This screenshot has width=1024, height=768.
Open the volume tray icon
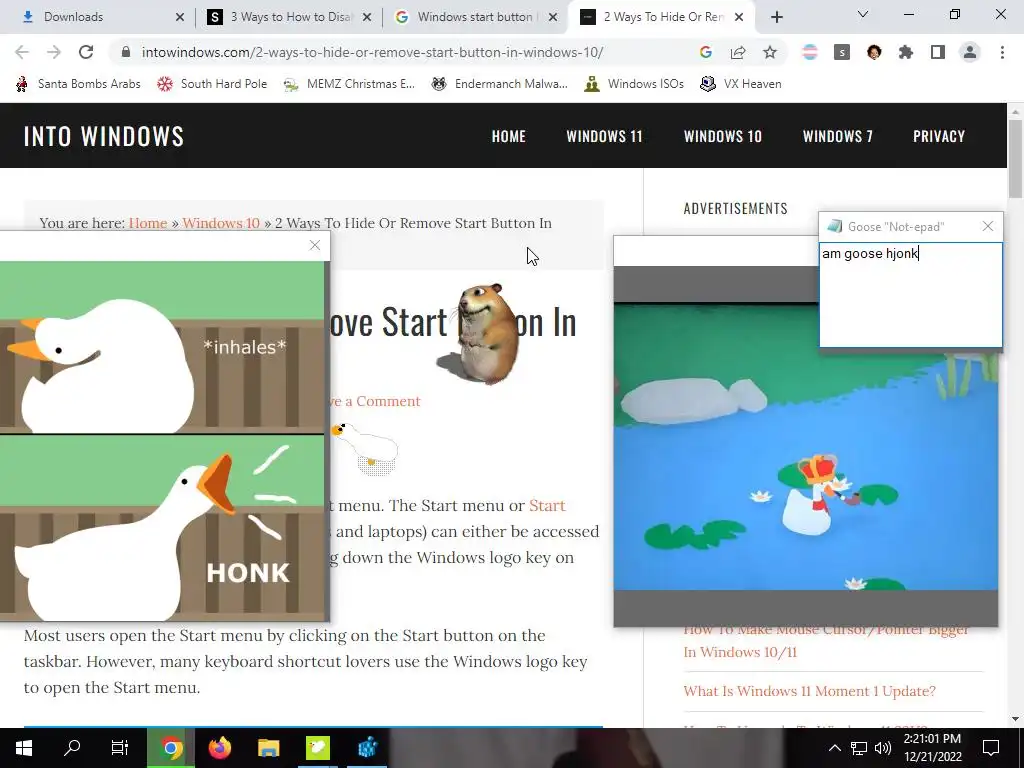pos(883,748)
